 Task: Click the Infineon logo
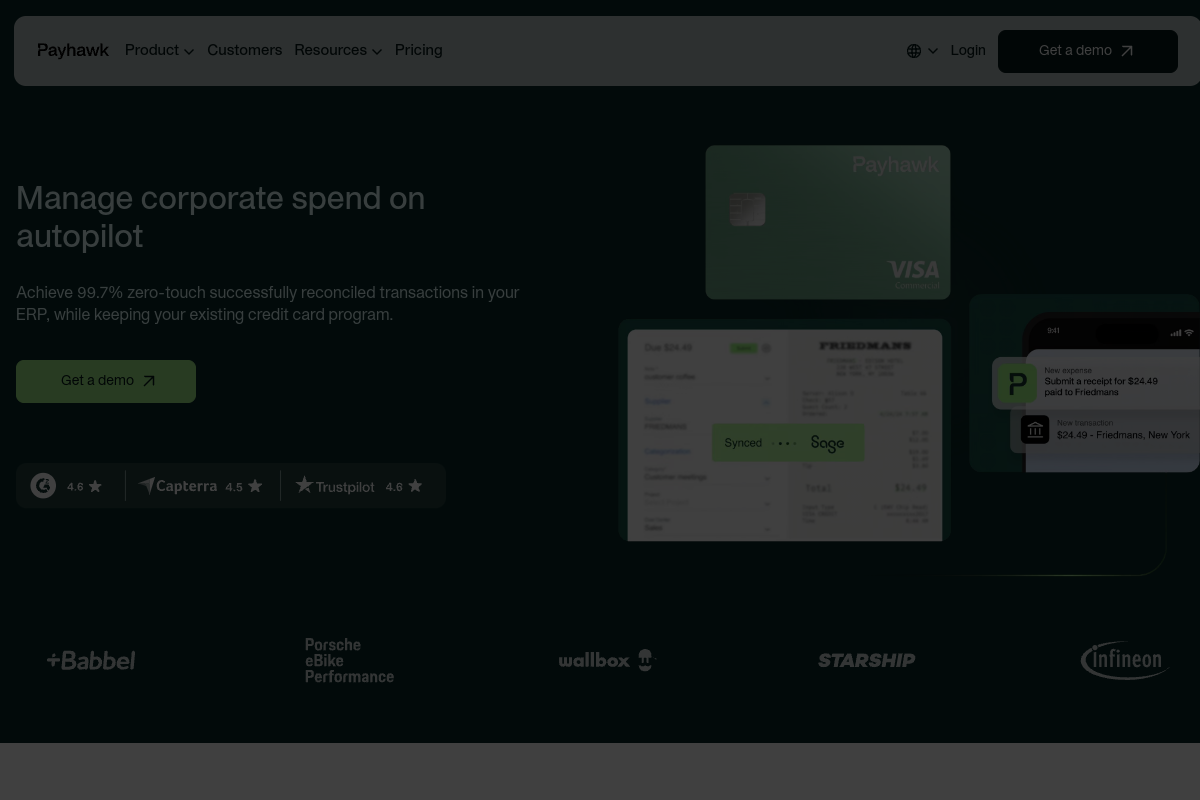[x=1125, y=660]
